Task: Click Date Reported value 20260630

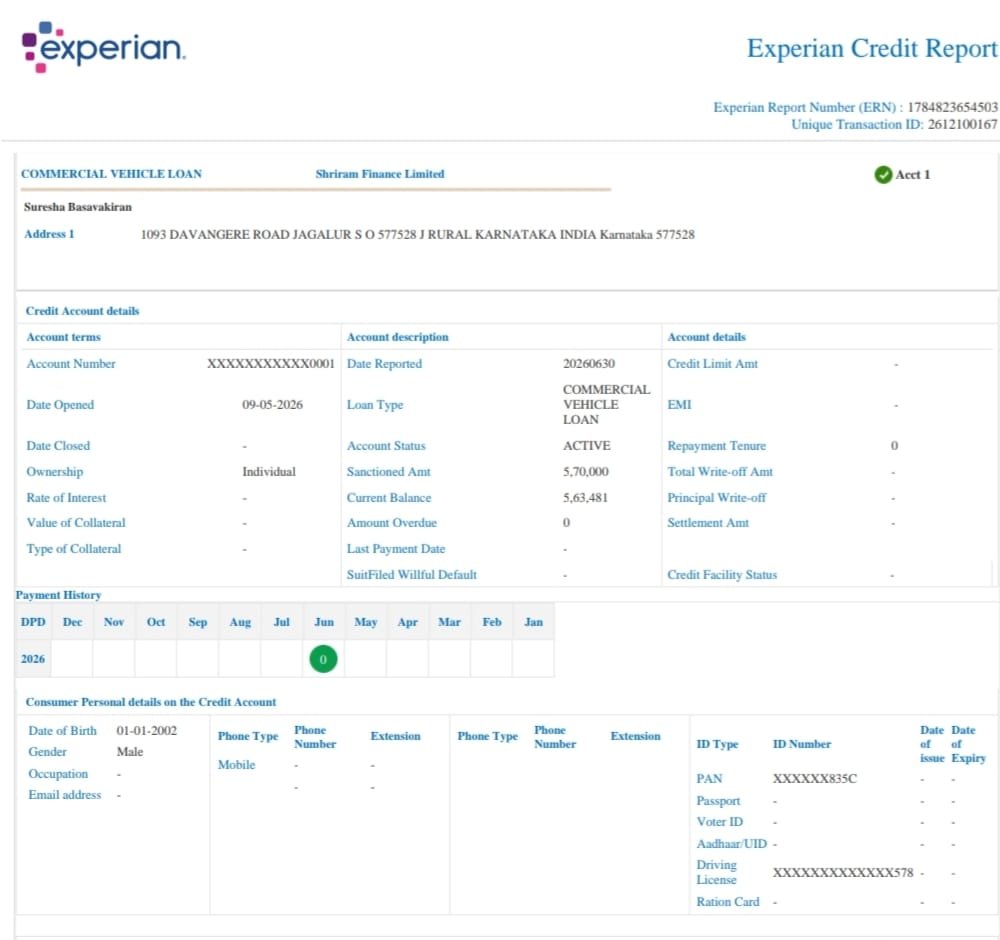Action: [x=589, y=364]
